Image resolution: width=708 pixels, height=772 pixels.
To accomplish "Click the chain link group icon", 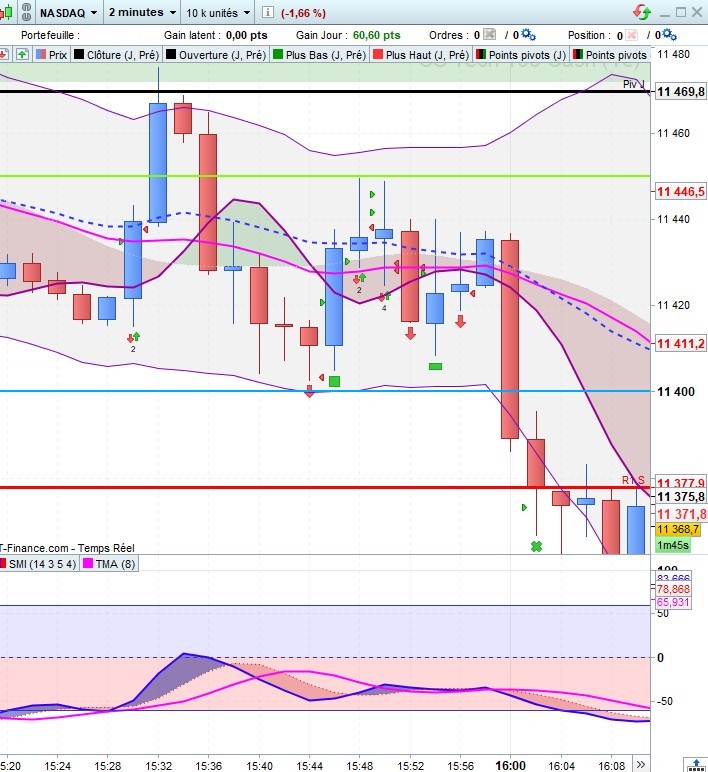I will [27, 12].
